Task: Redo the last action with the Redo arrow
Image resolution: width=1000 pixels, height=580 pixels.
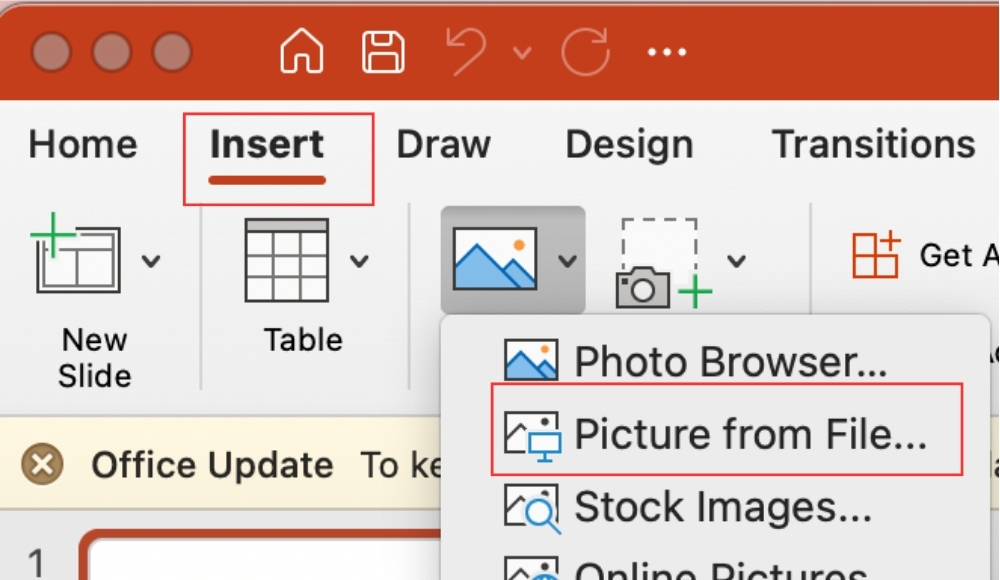Action: point(585,50)
